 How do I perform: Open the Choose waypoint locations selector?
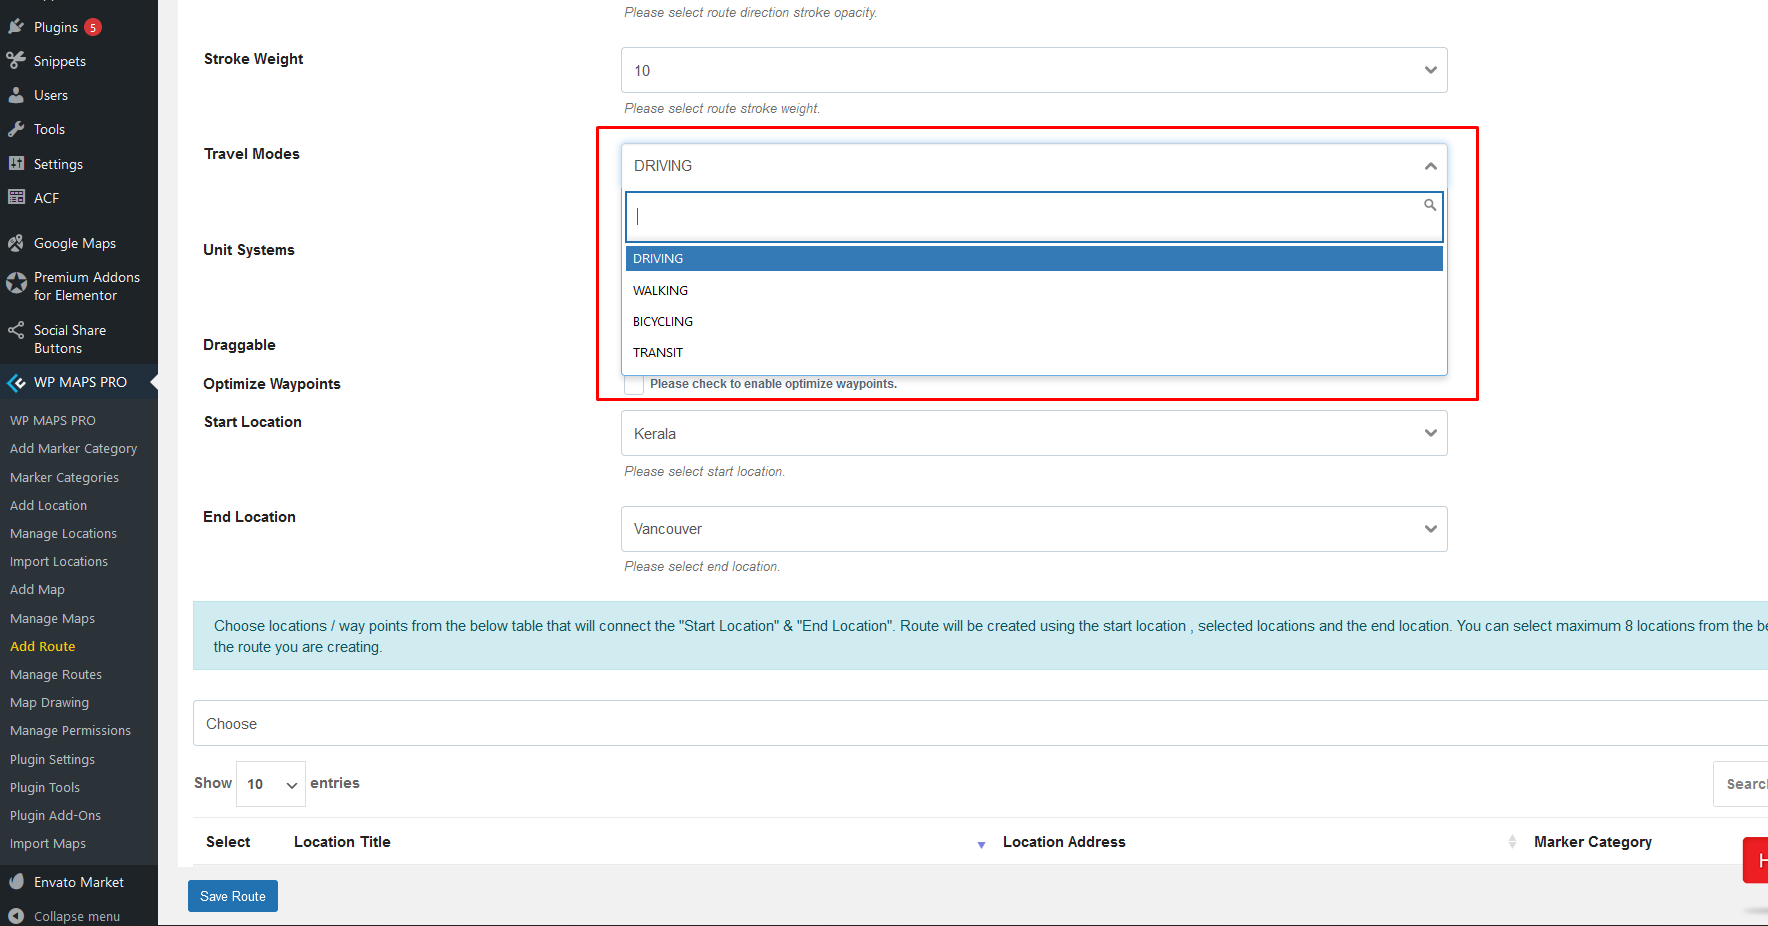pos(980,723)
